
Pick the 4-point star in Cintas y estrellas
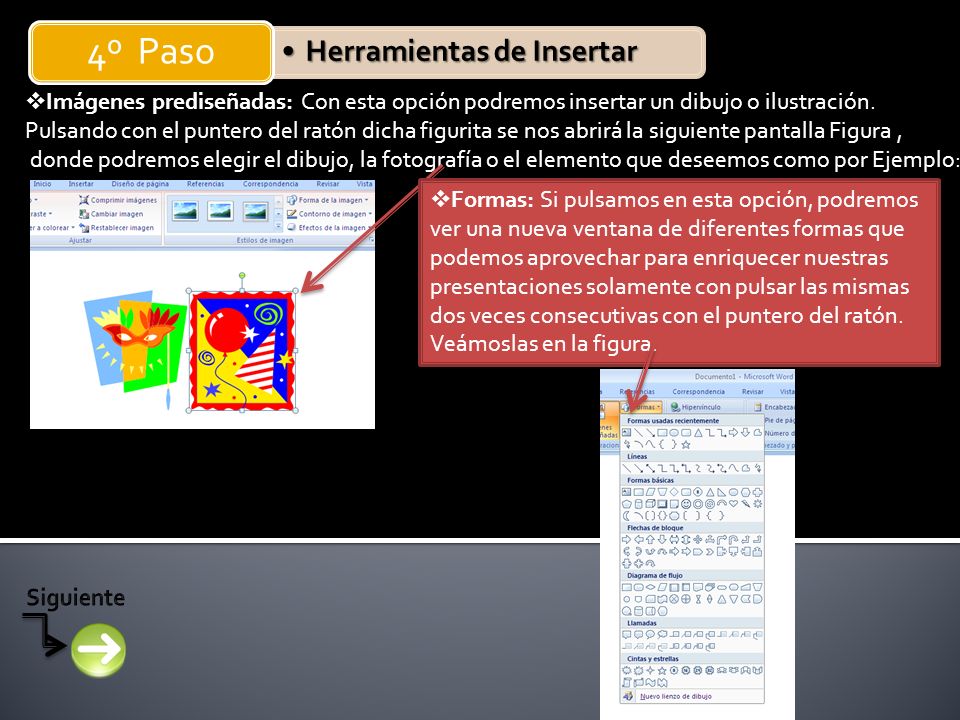click(650, 670)
